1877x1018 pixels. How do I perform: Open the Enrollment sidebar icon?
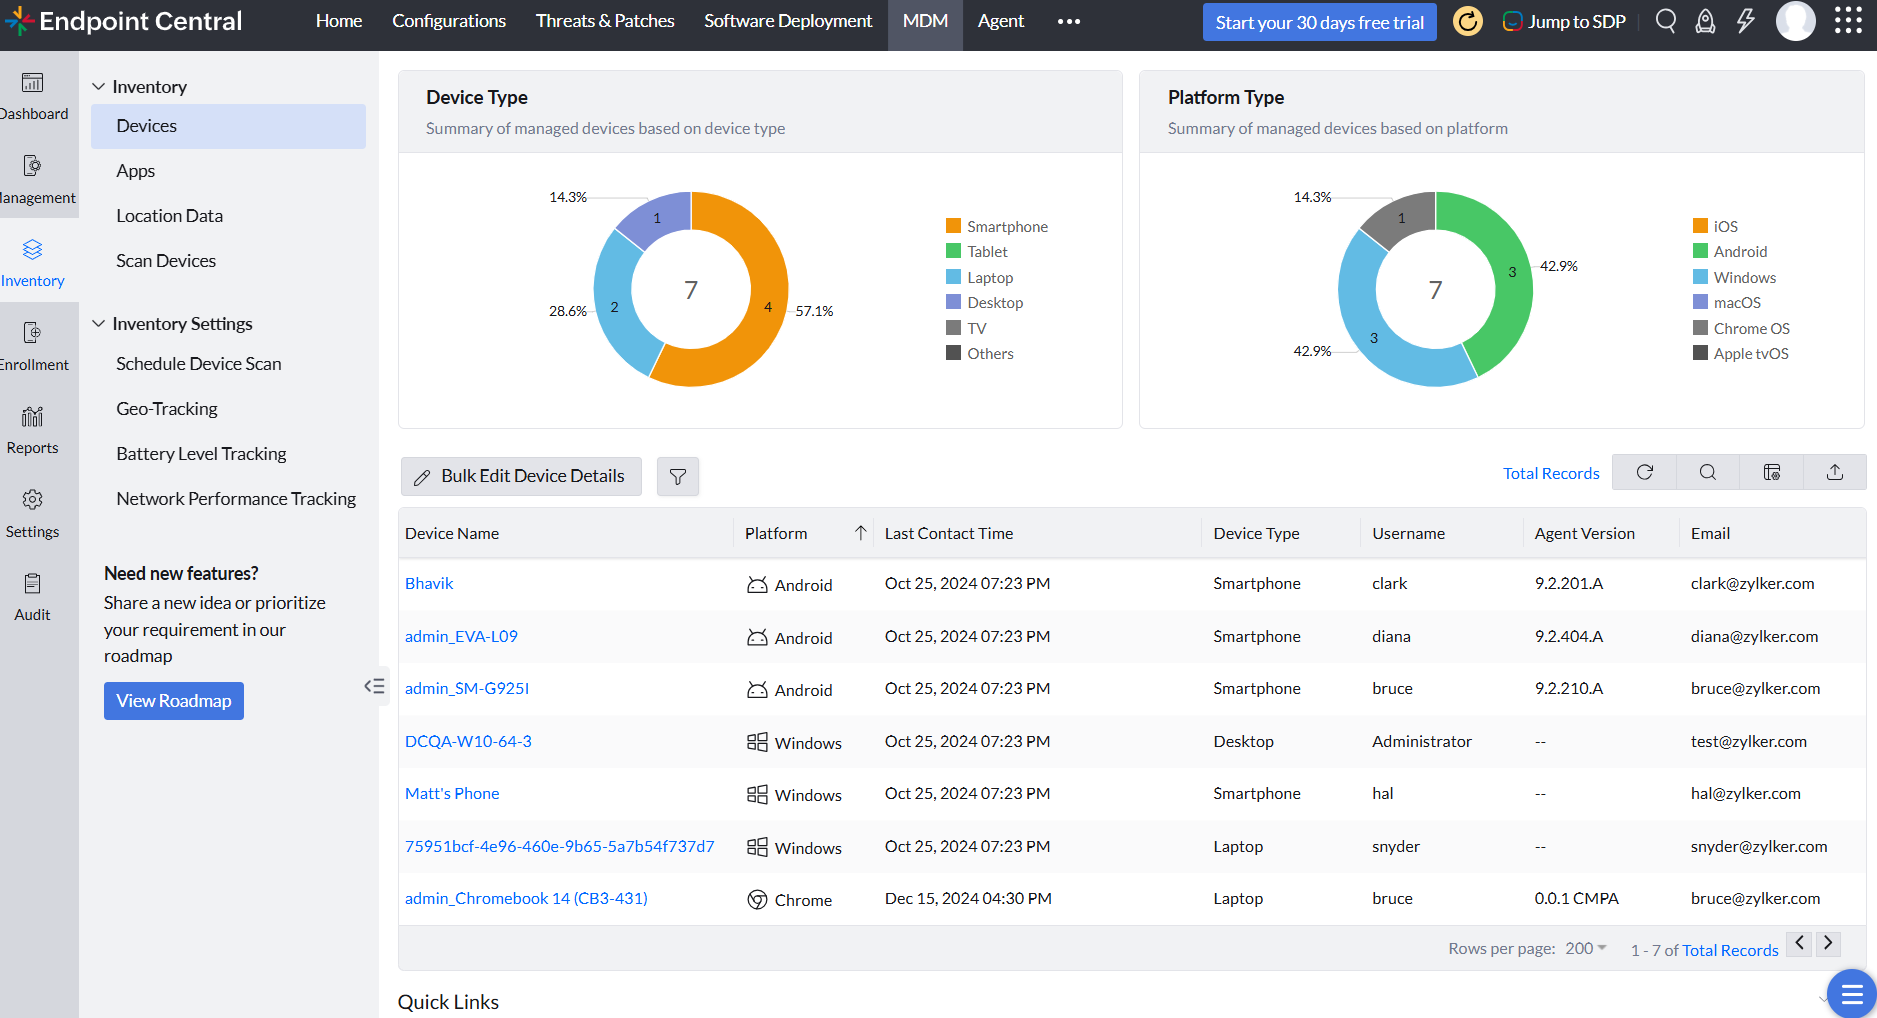[x=33, y=333]
